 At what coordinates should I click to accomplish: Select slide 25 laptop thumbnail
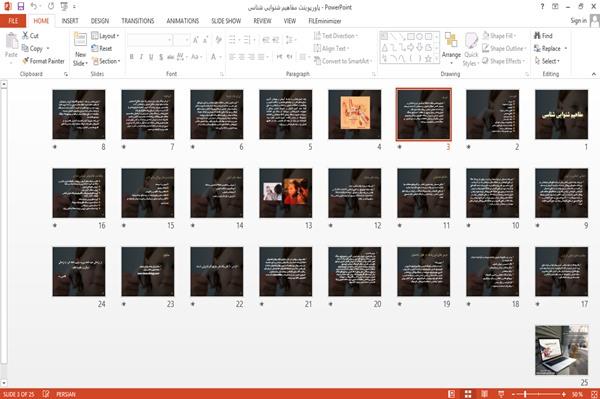click(x=561, y=350)
